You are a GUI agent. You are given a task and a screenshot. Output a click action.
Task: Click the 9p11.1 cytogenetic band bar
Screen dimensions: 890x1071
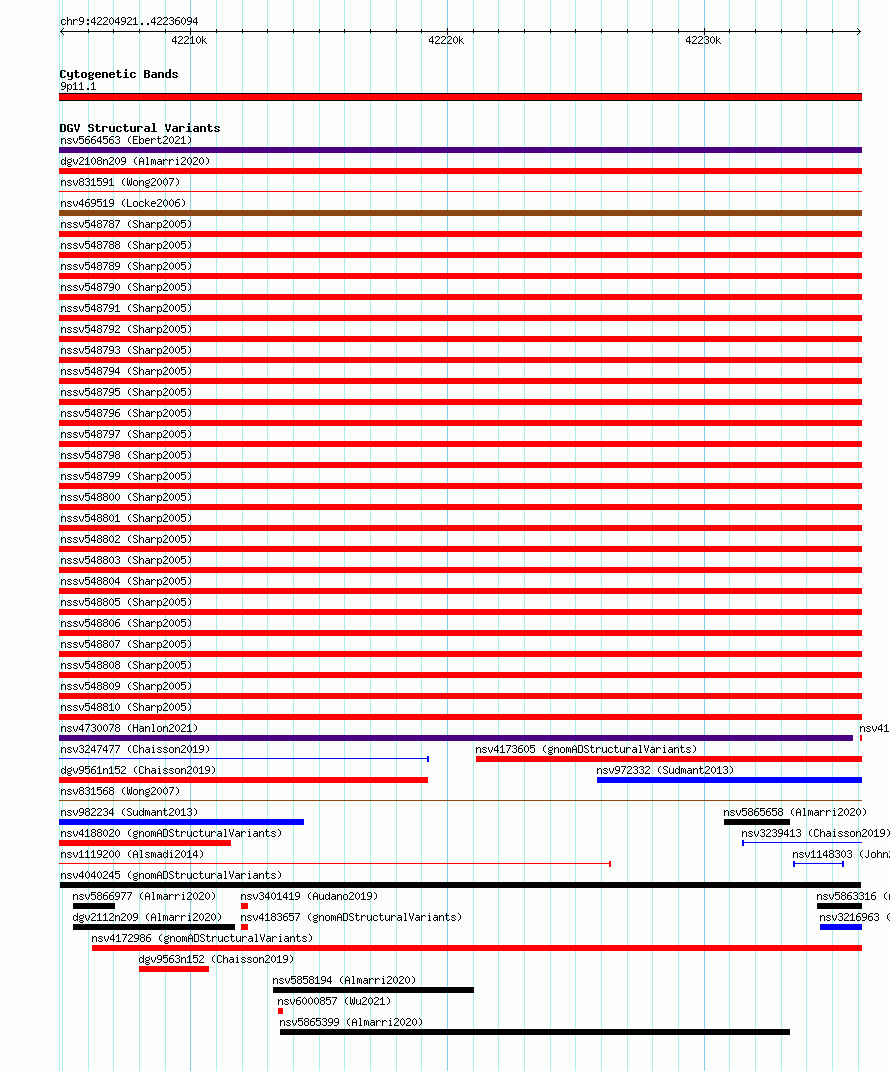pos(460,97)
